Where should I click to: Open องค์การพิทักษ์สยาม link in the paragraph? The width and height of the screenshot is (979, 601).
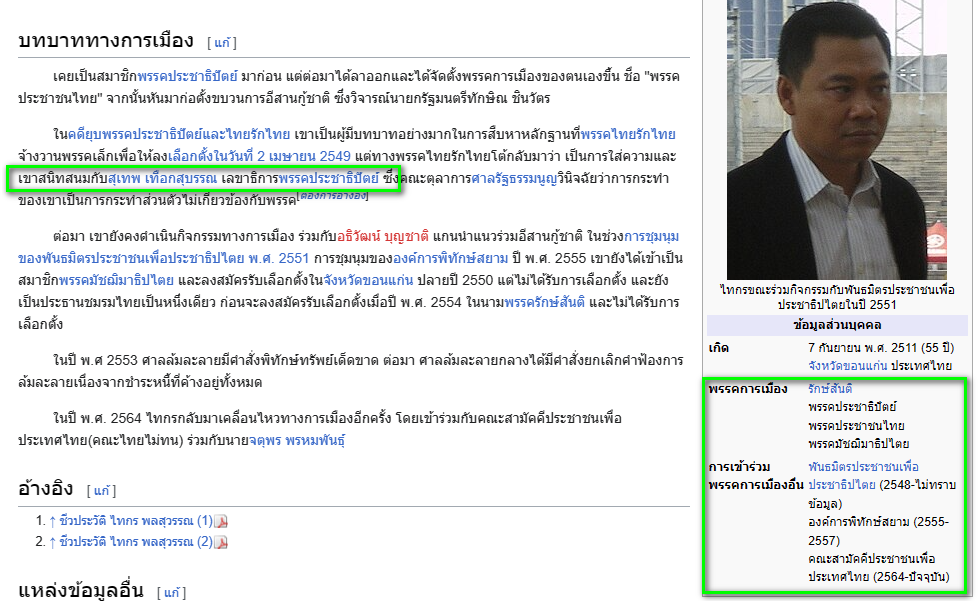tap(450, 259)
